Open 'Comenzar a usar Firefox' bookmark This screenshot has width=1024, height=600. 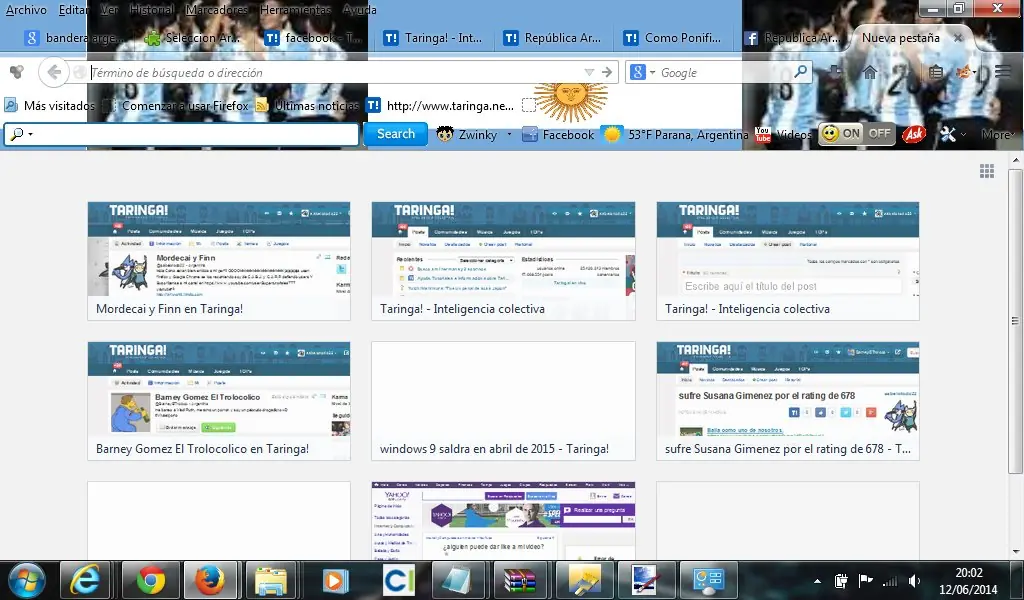(176, 106)
